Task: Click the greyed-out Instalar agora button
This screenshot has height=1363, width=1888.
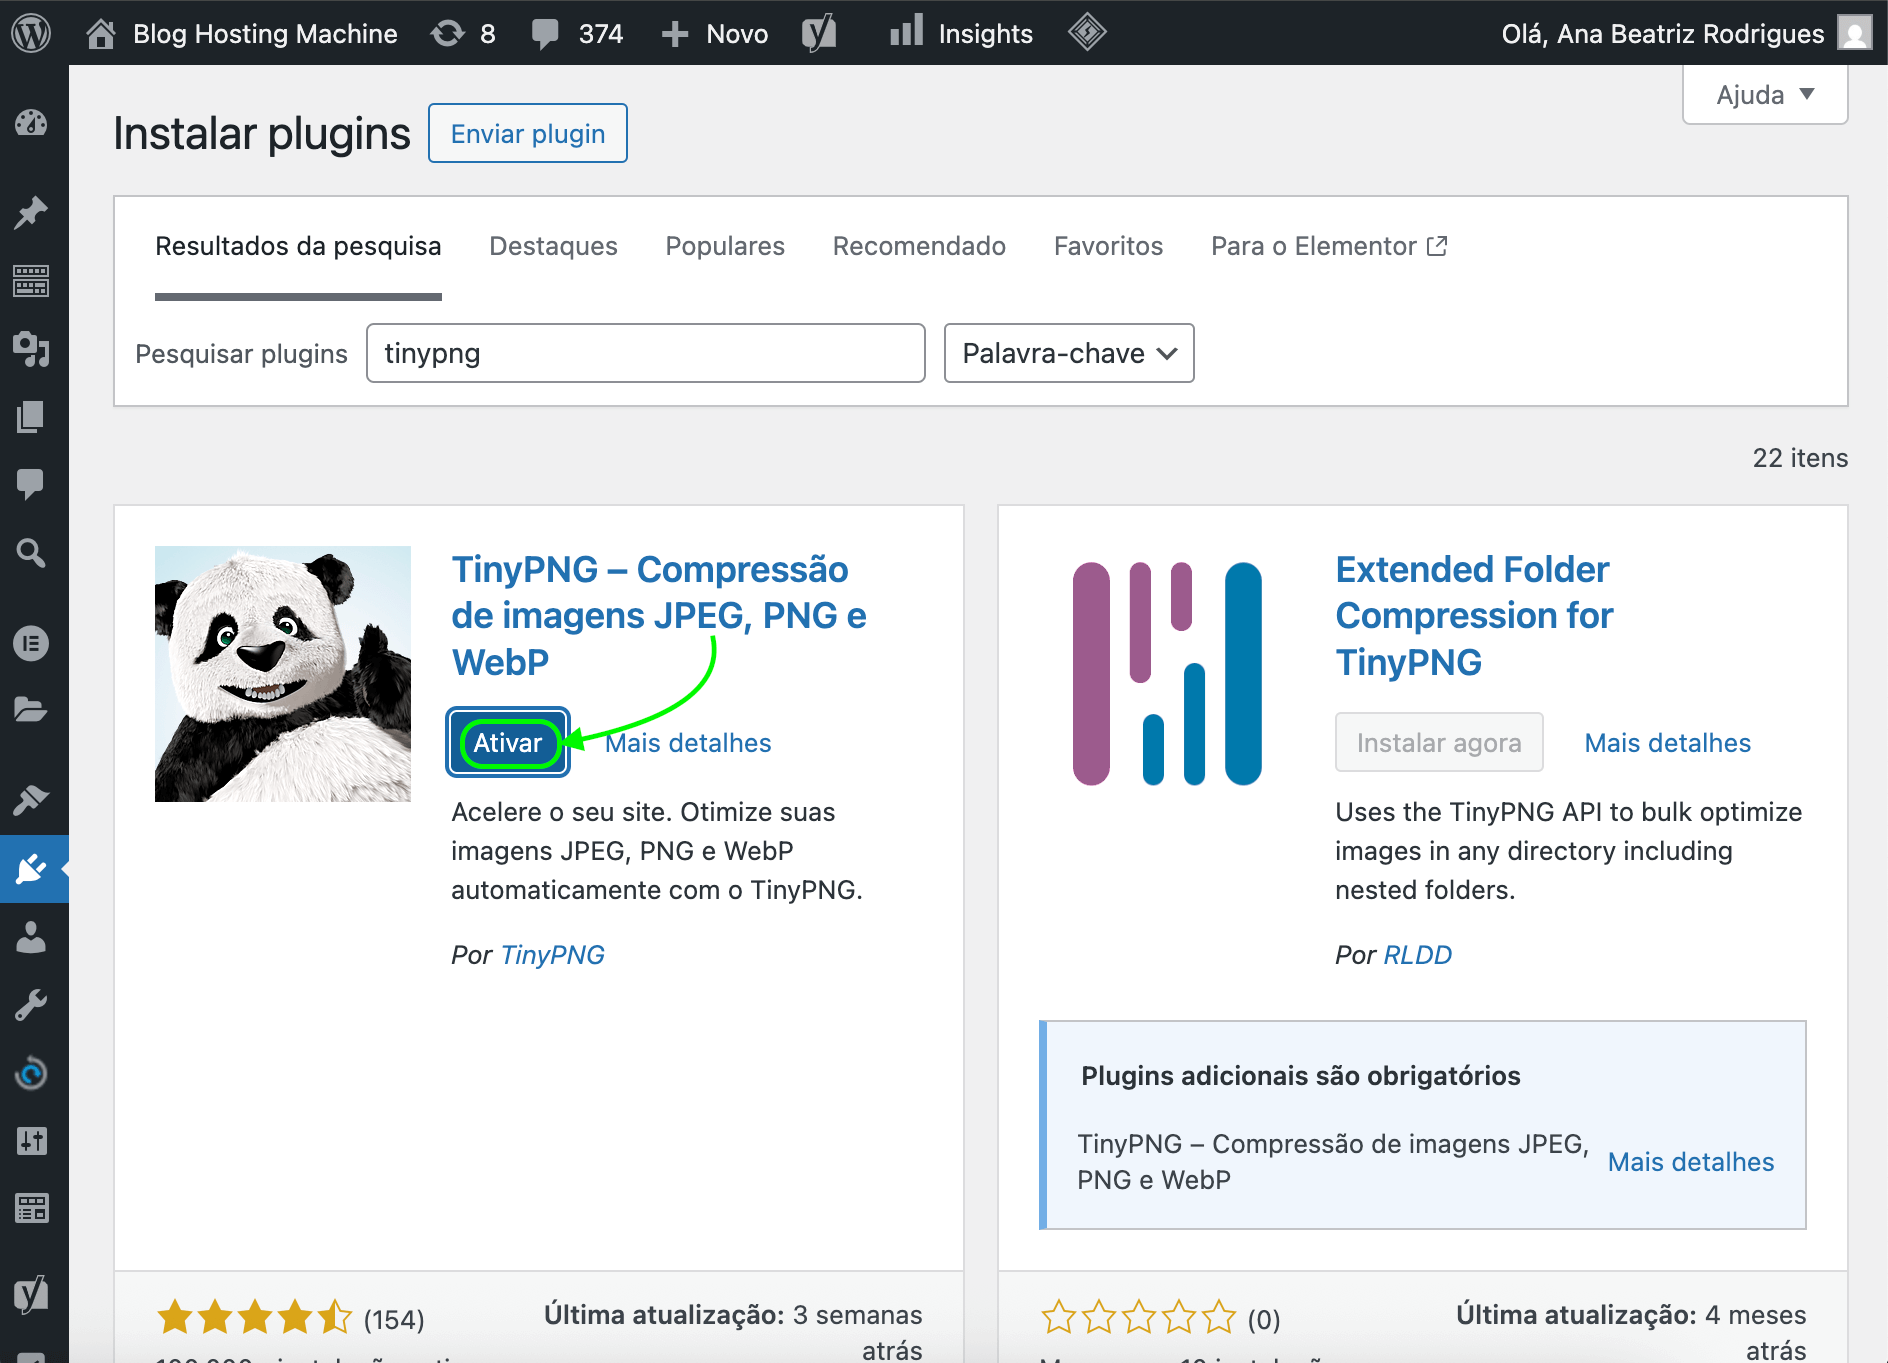Action: 1439,742
